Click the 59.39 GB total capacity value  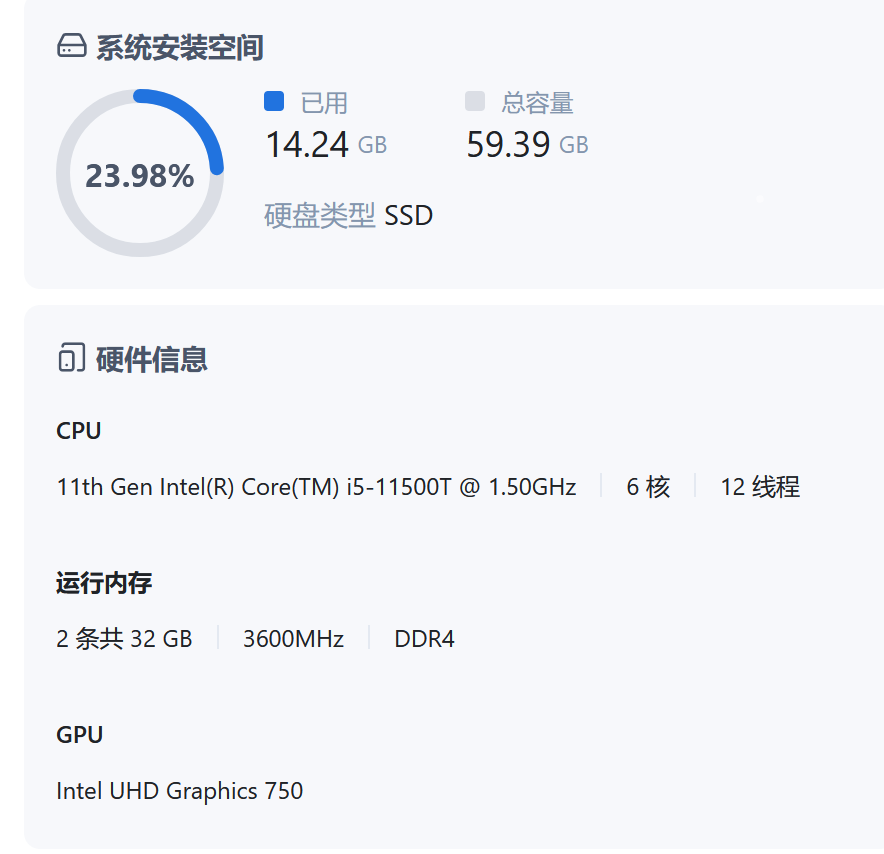point(527,145)
